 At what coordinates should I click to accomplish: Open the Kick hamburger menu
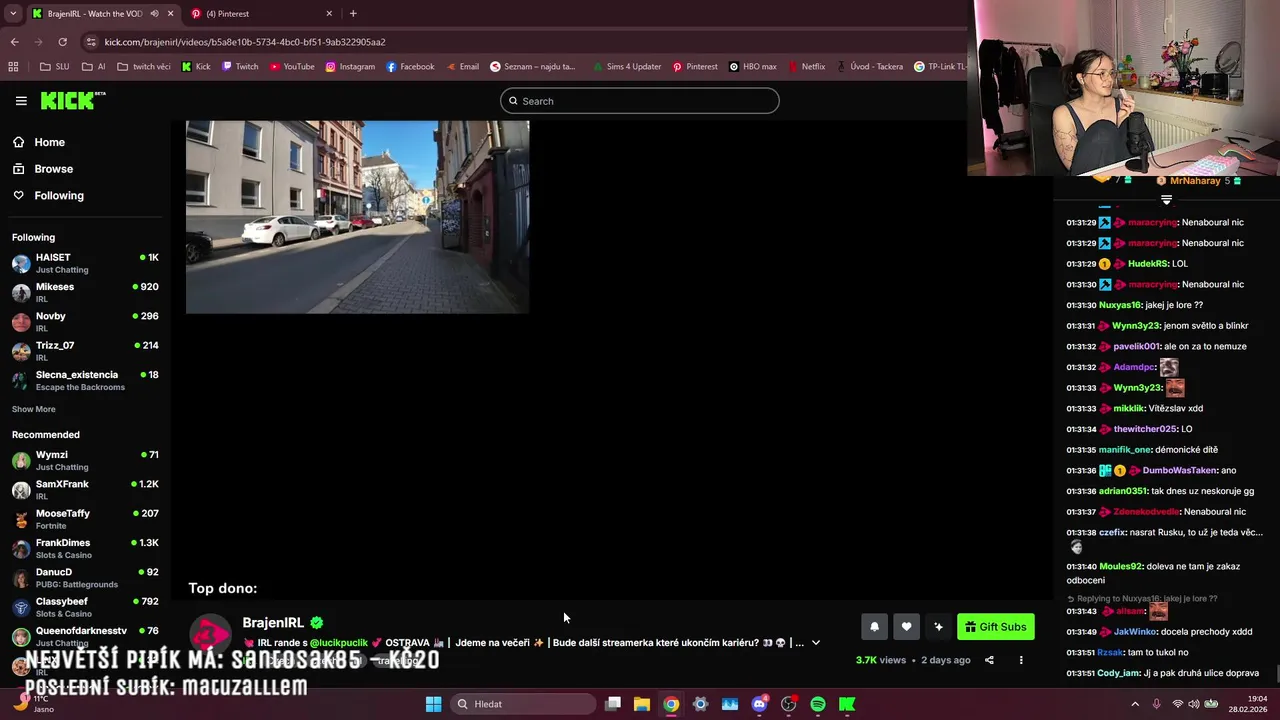click(21, 101)
